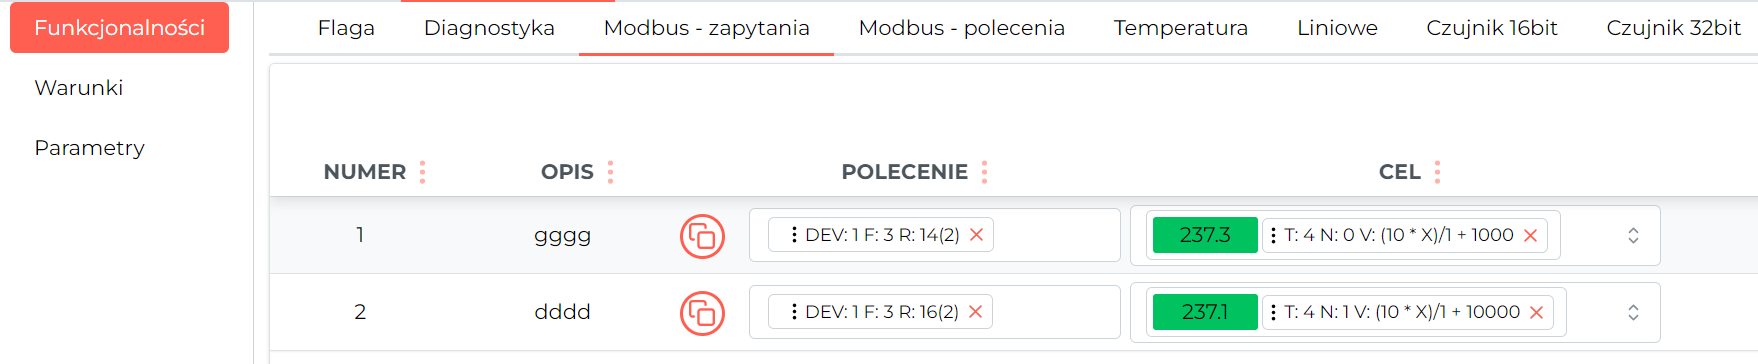Remove the DEV: 1 F: 3 R: 14(2) tag
The width and height of the screenshot is (1758, 364).
click(x=977, y=235)
